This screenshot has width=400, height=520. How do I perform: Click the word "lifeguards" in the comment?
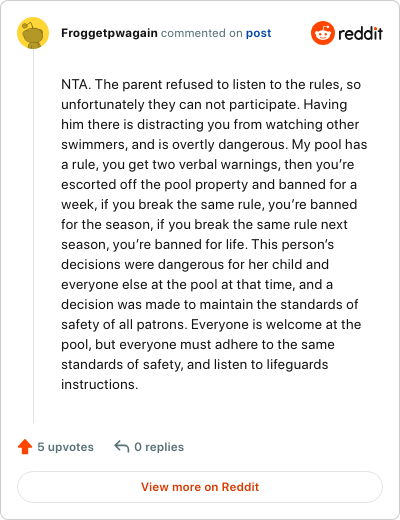297,364
